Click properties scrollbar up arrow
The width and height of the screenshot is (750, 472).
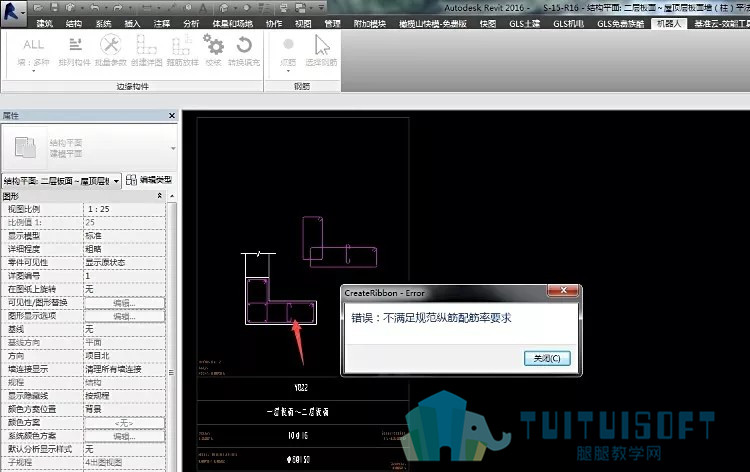click(172, 196)
